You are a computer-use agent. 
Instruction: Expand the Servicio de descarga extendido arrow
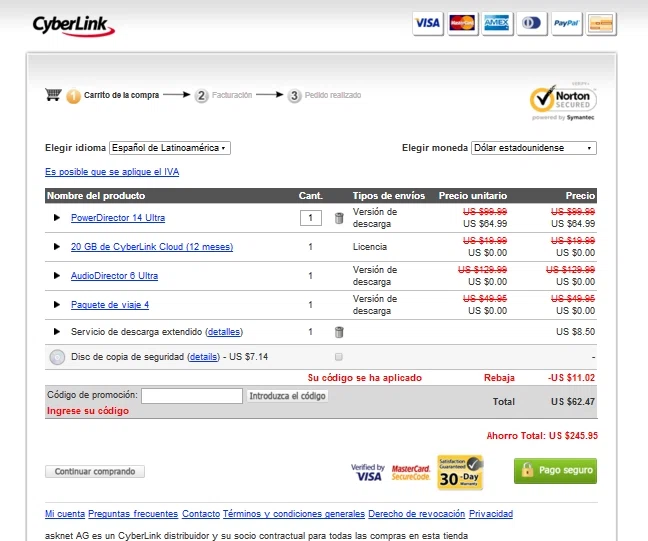(57, 331)
